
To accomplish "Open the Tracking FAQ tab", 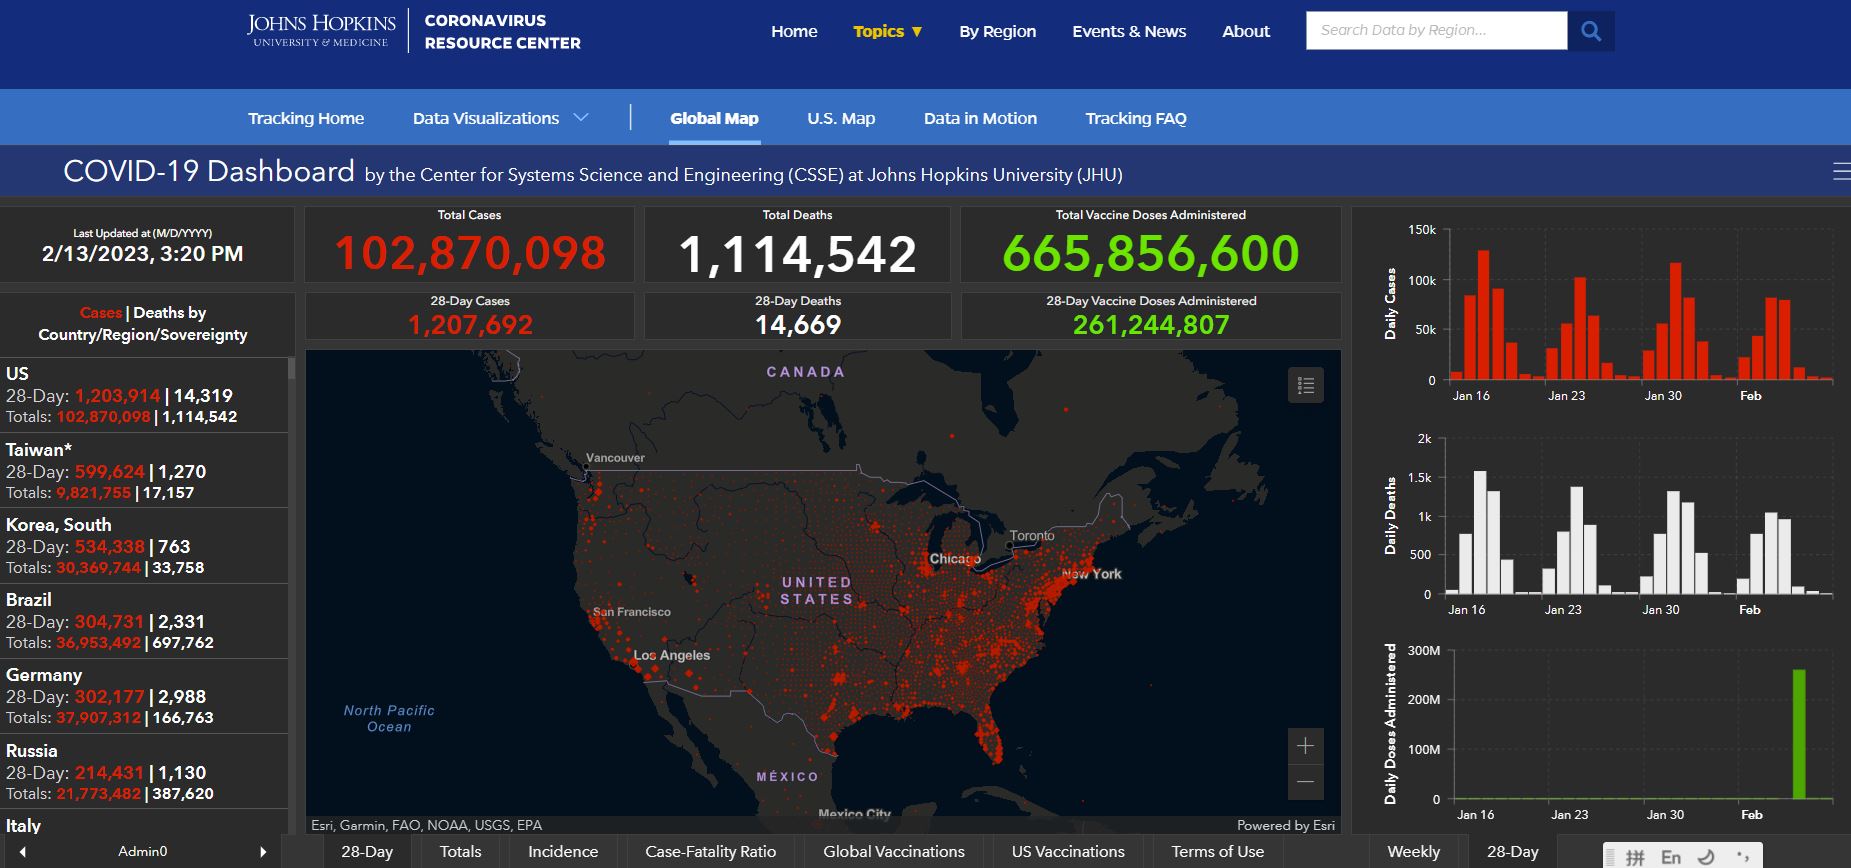I will tap(1136, 118).
